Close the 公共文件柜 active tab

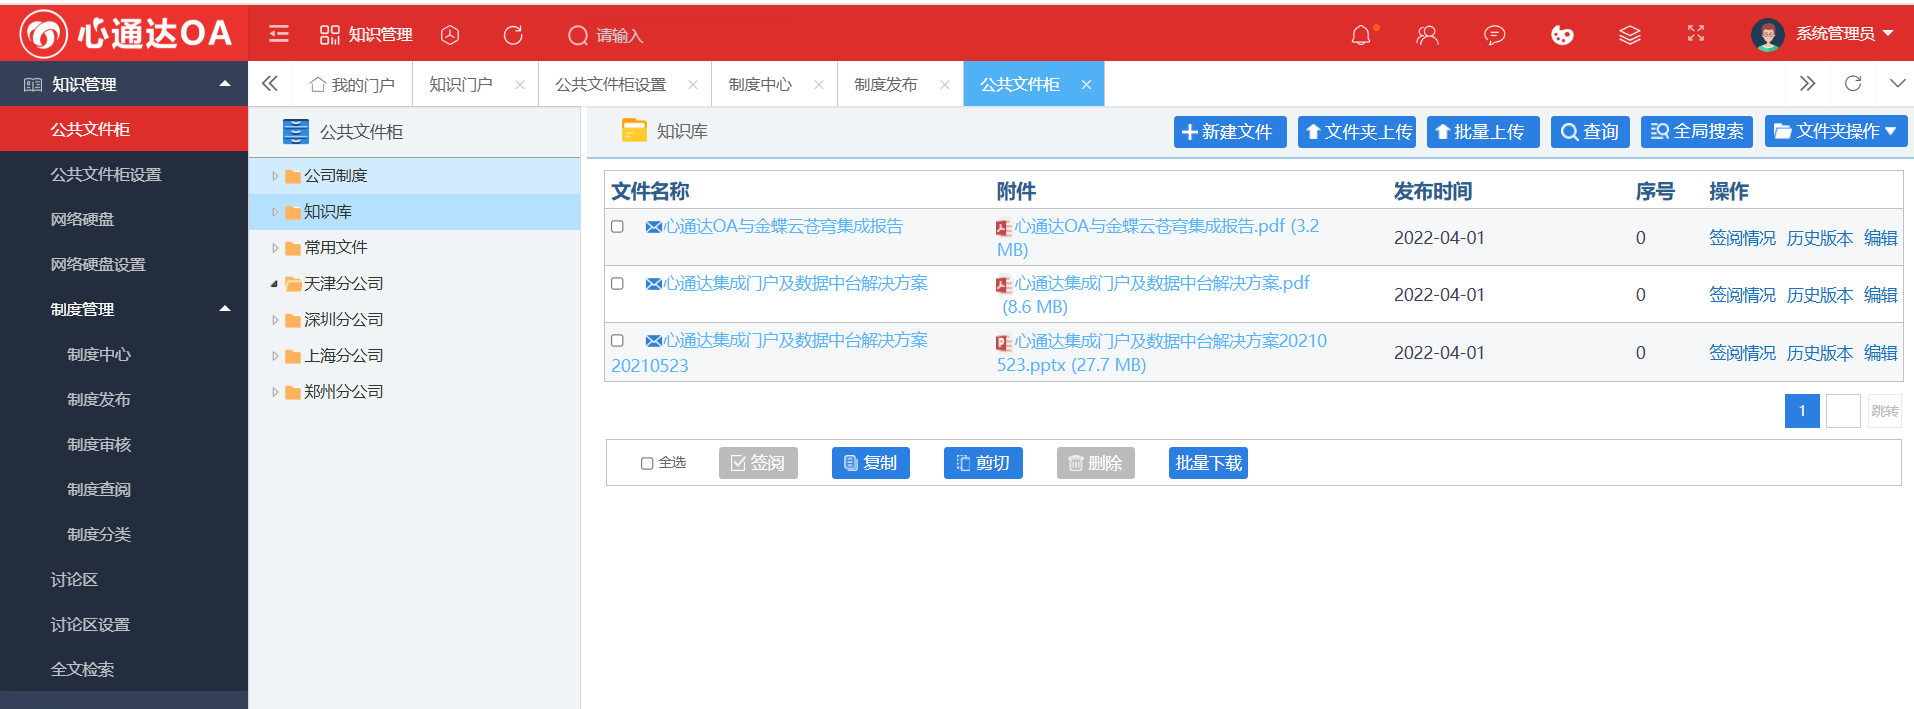(1086, 85)
